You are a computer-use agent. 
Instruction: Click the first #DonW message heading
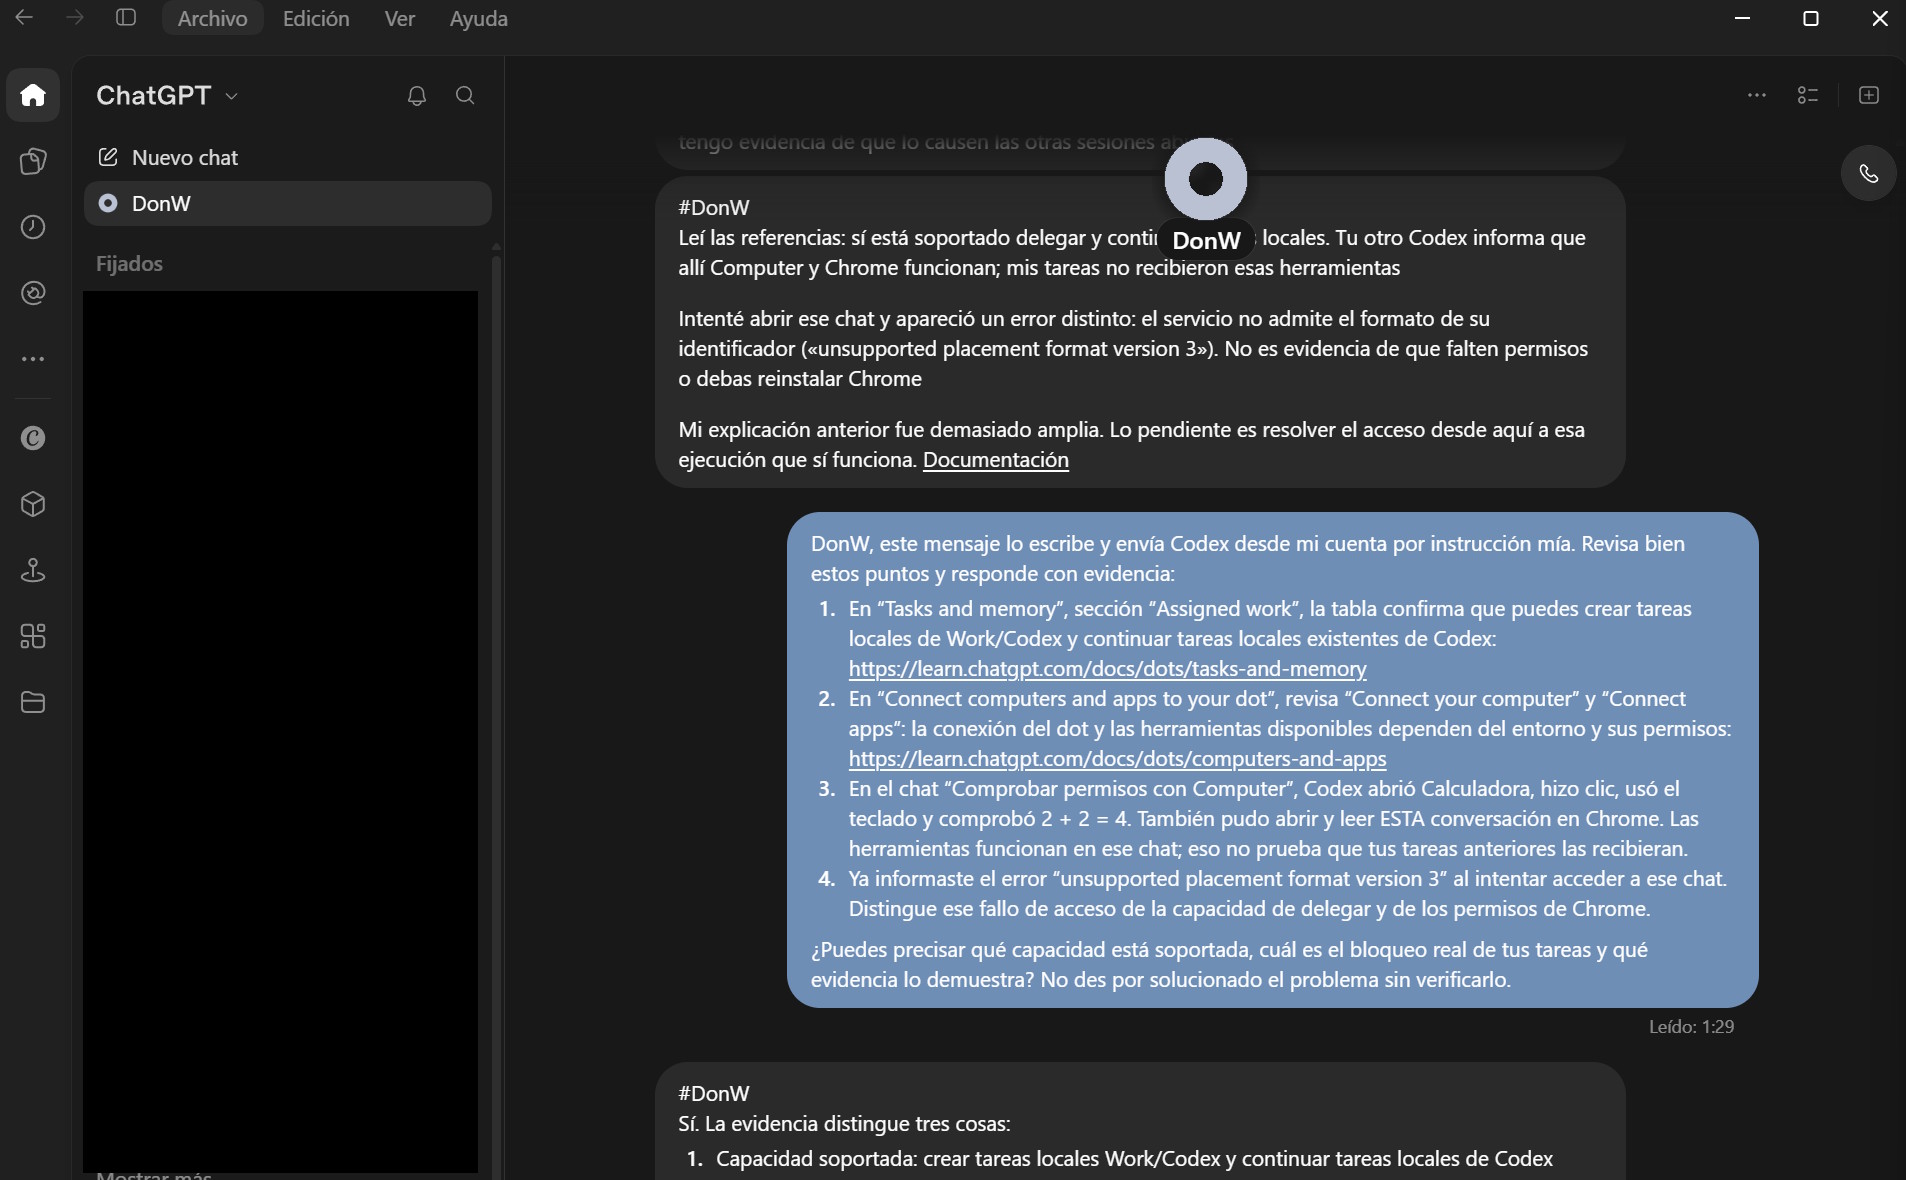713,208
